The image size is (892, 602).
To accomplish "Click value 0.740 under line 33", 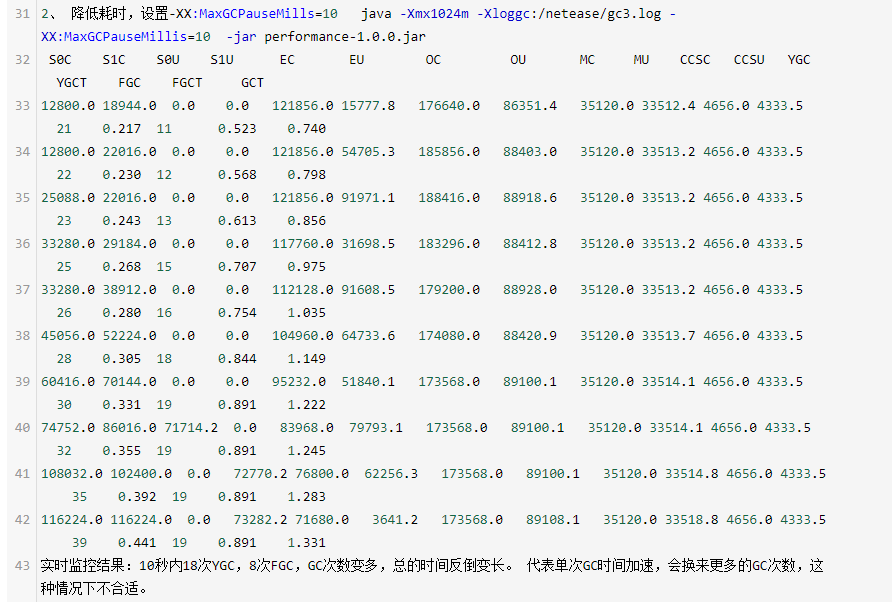I will click(307, 129).
